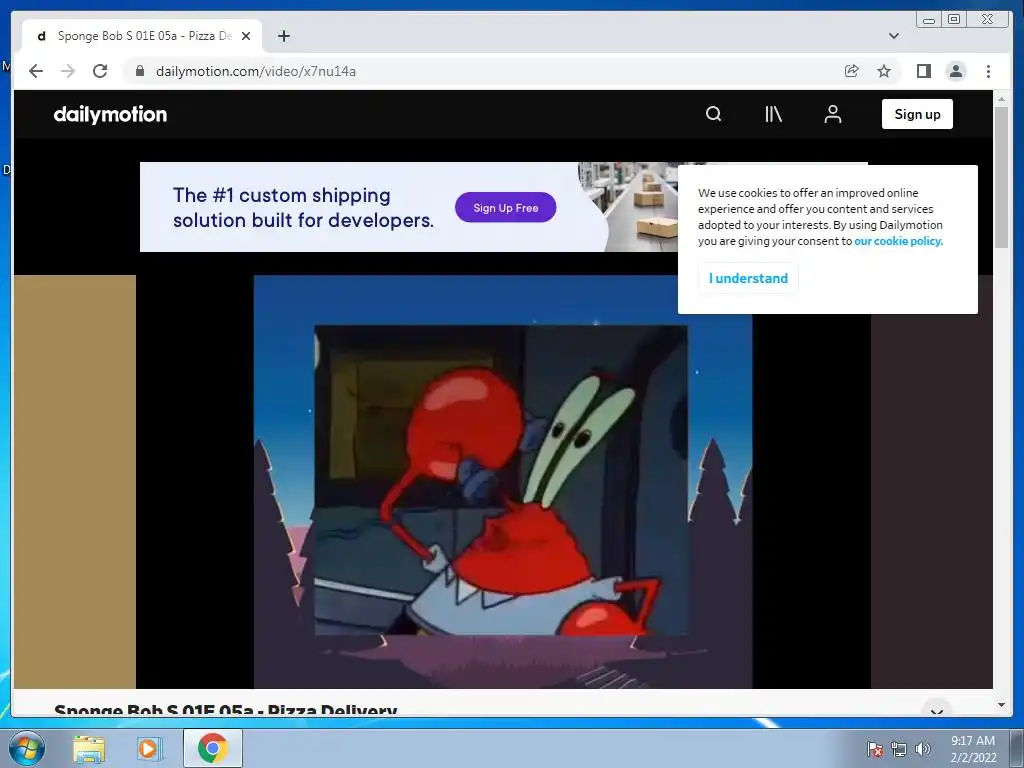Click the scrollbar down arrow
The height and width of the screenshot is (768, 1024).
[1001, 705]
